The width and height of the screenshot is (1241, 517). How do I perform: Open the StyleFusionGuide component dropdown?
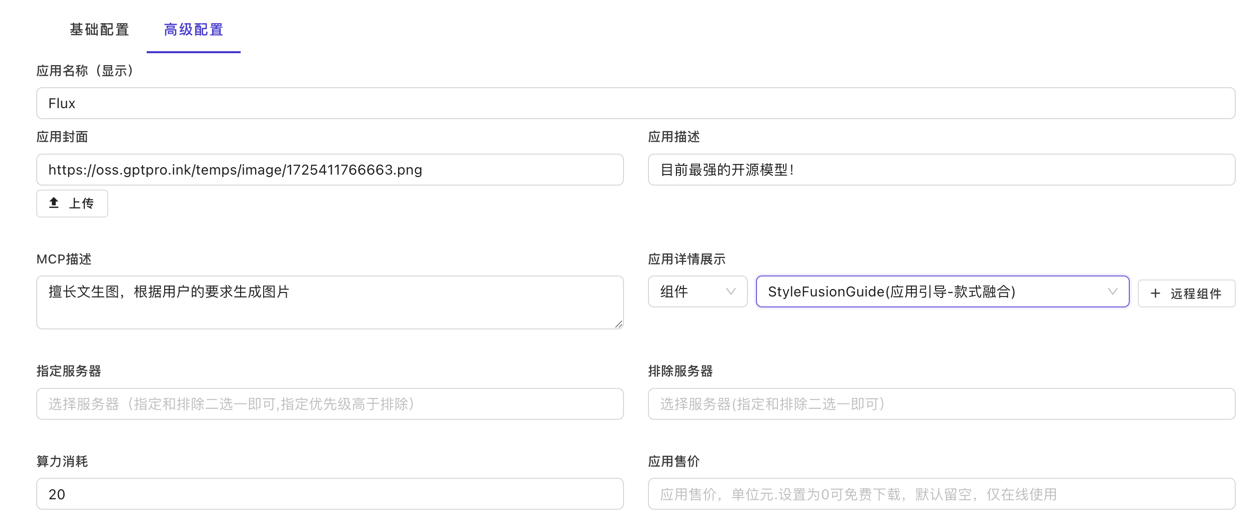click(x=942, y=292)
